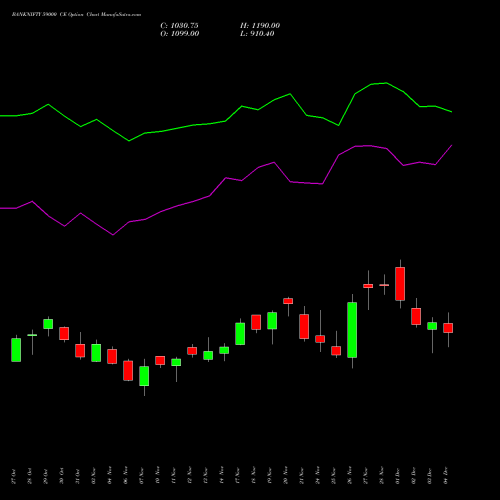Click the 26 Nov date label on the axis

[x=350, y=476]
